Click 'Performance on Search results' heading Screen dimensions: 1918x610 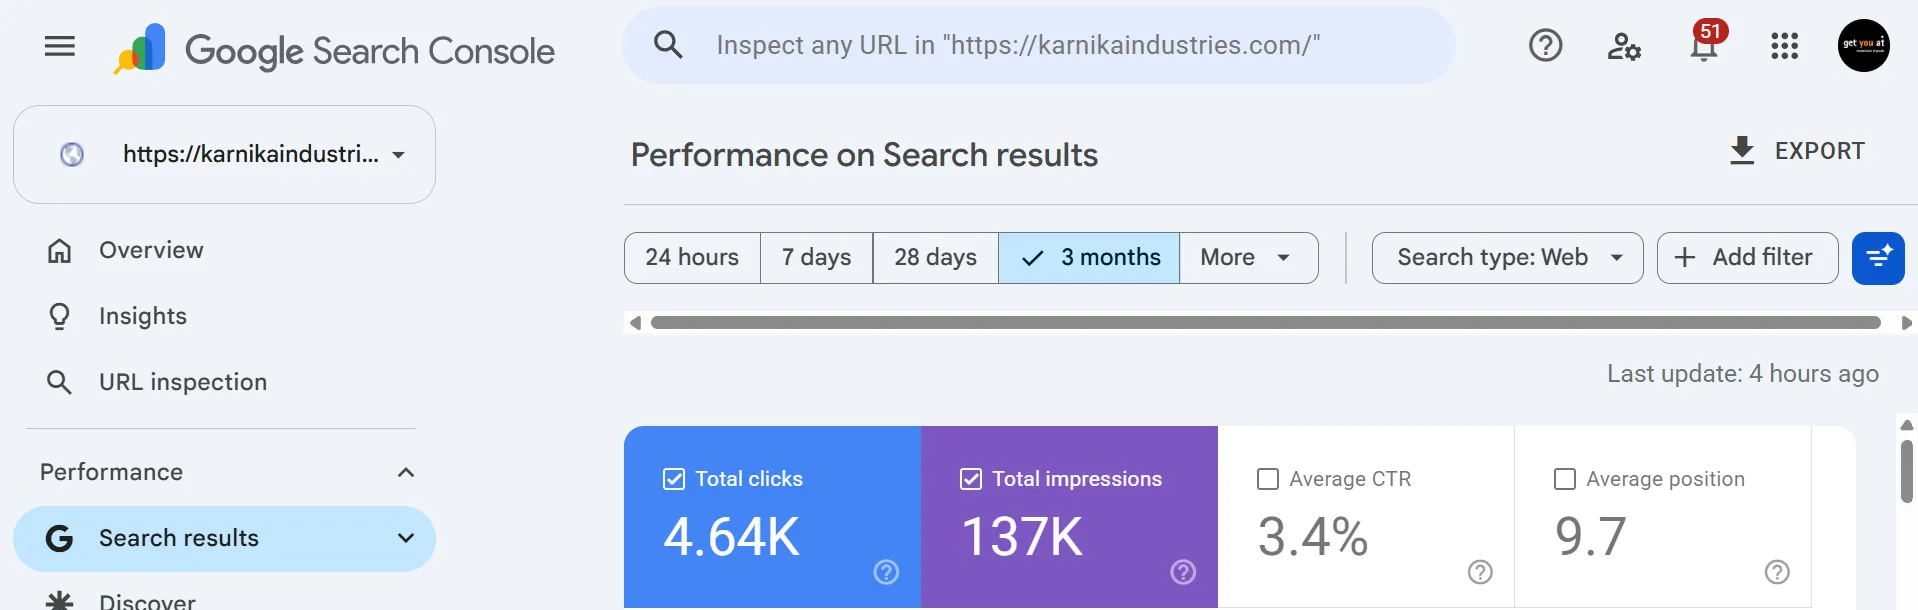pos(864,155)
